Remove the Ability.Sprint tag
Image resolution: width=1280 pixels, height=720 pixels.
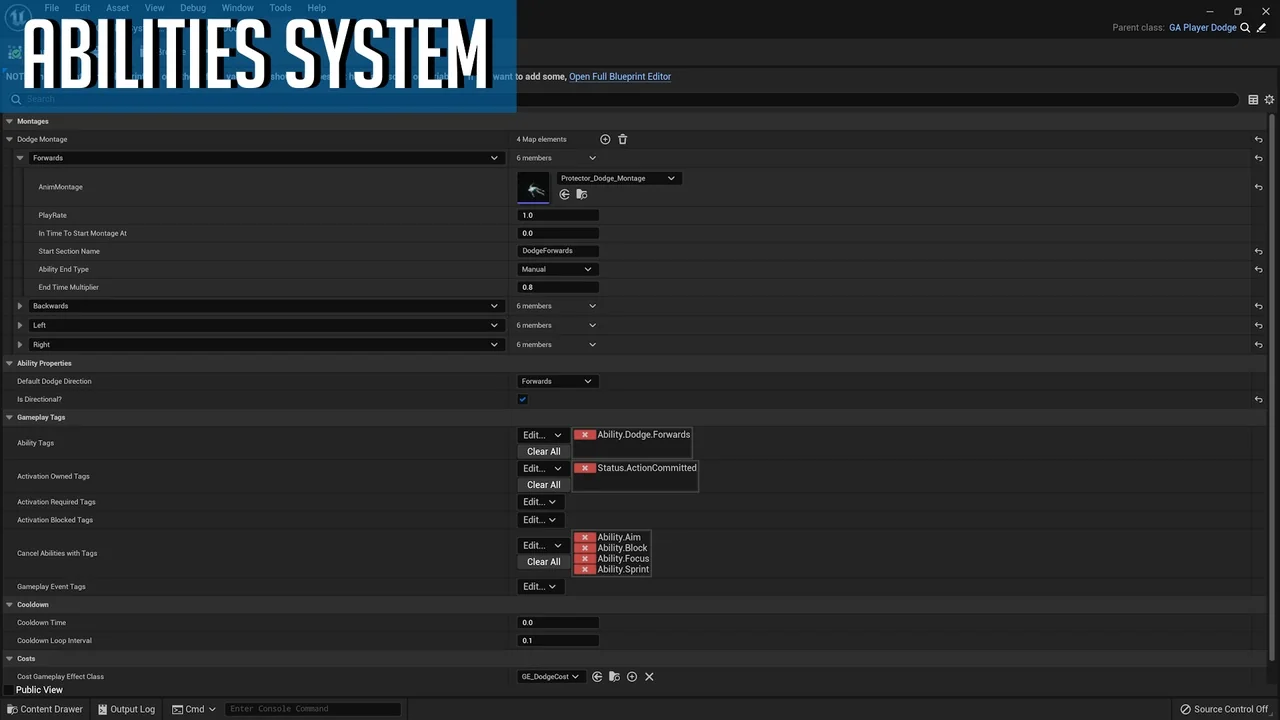point(585,570)
